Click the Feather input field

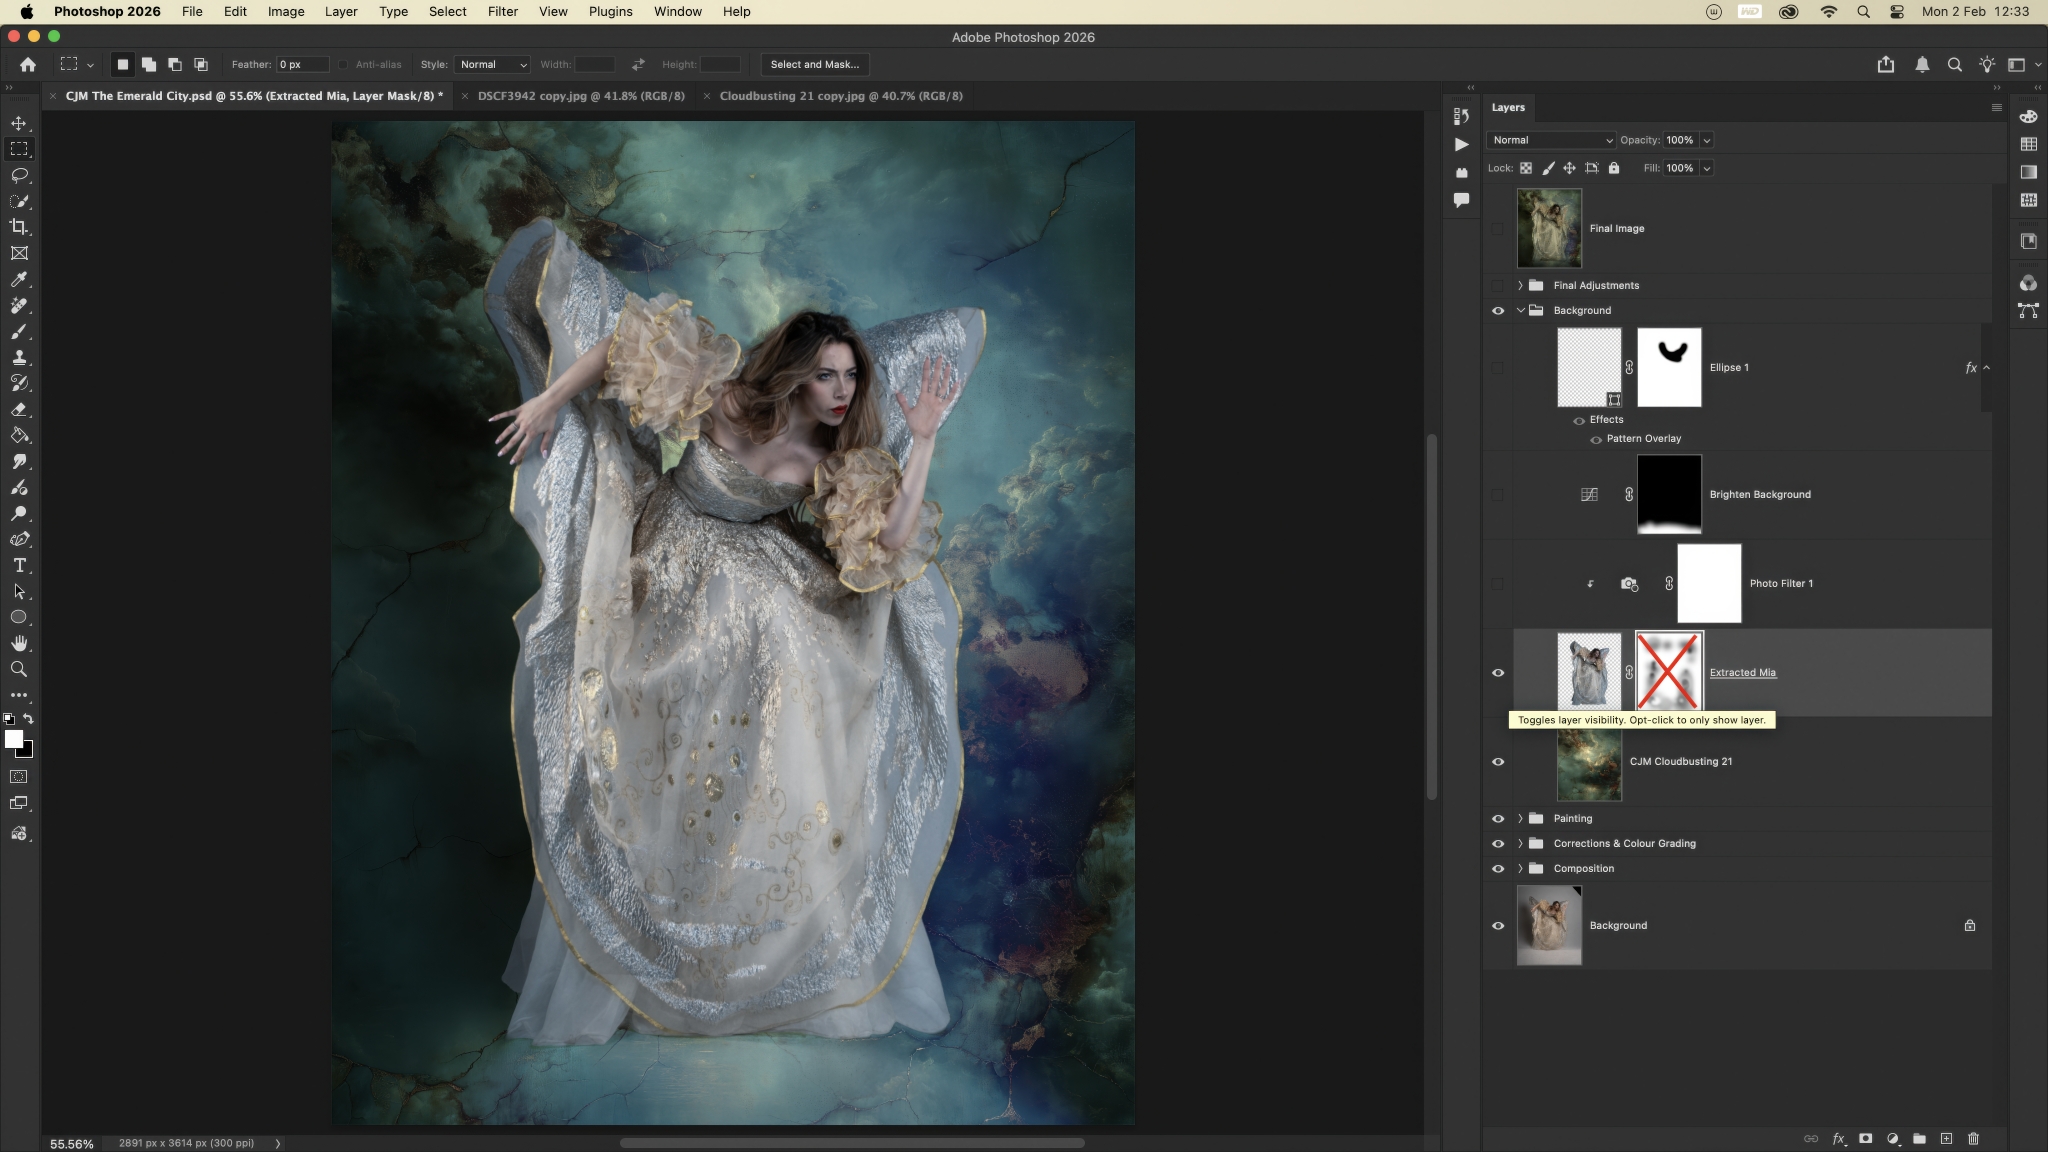click(302, 64)
